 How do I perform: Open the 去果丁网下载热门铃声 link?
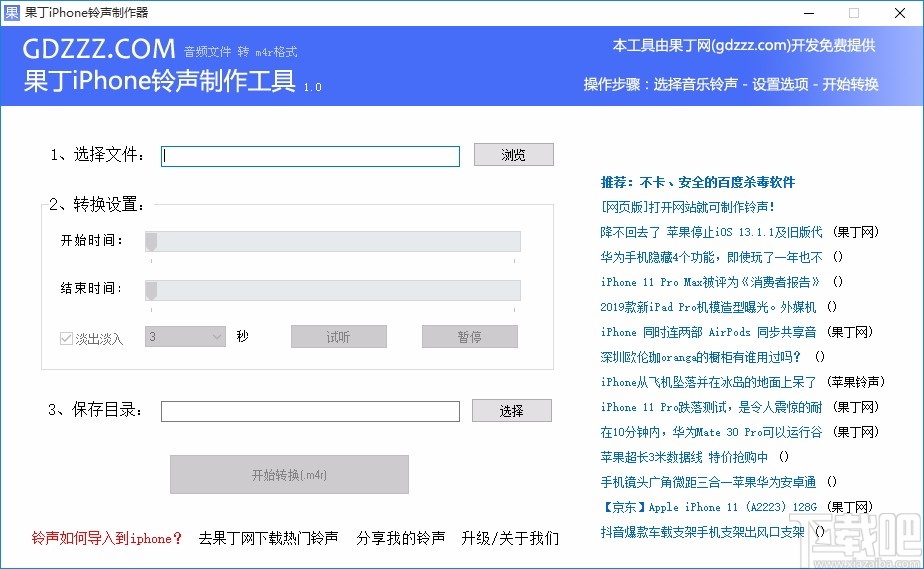coord(269,538)
